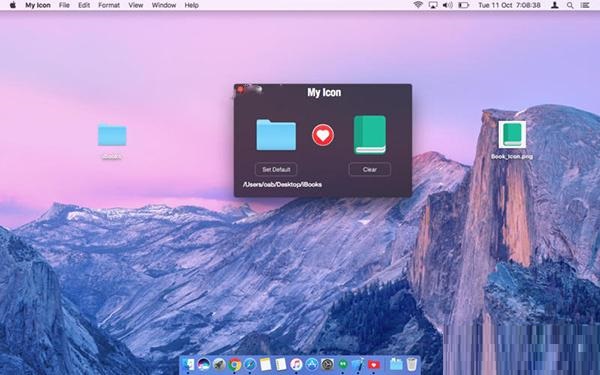Click the red heart apply button
This screenshot has width=600, height=375.
point(323,135)
